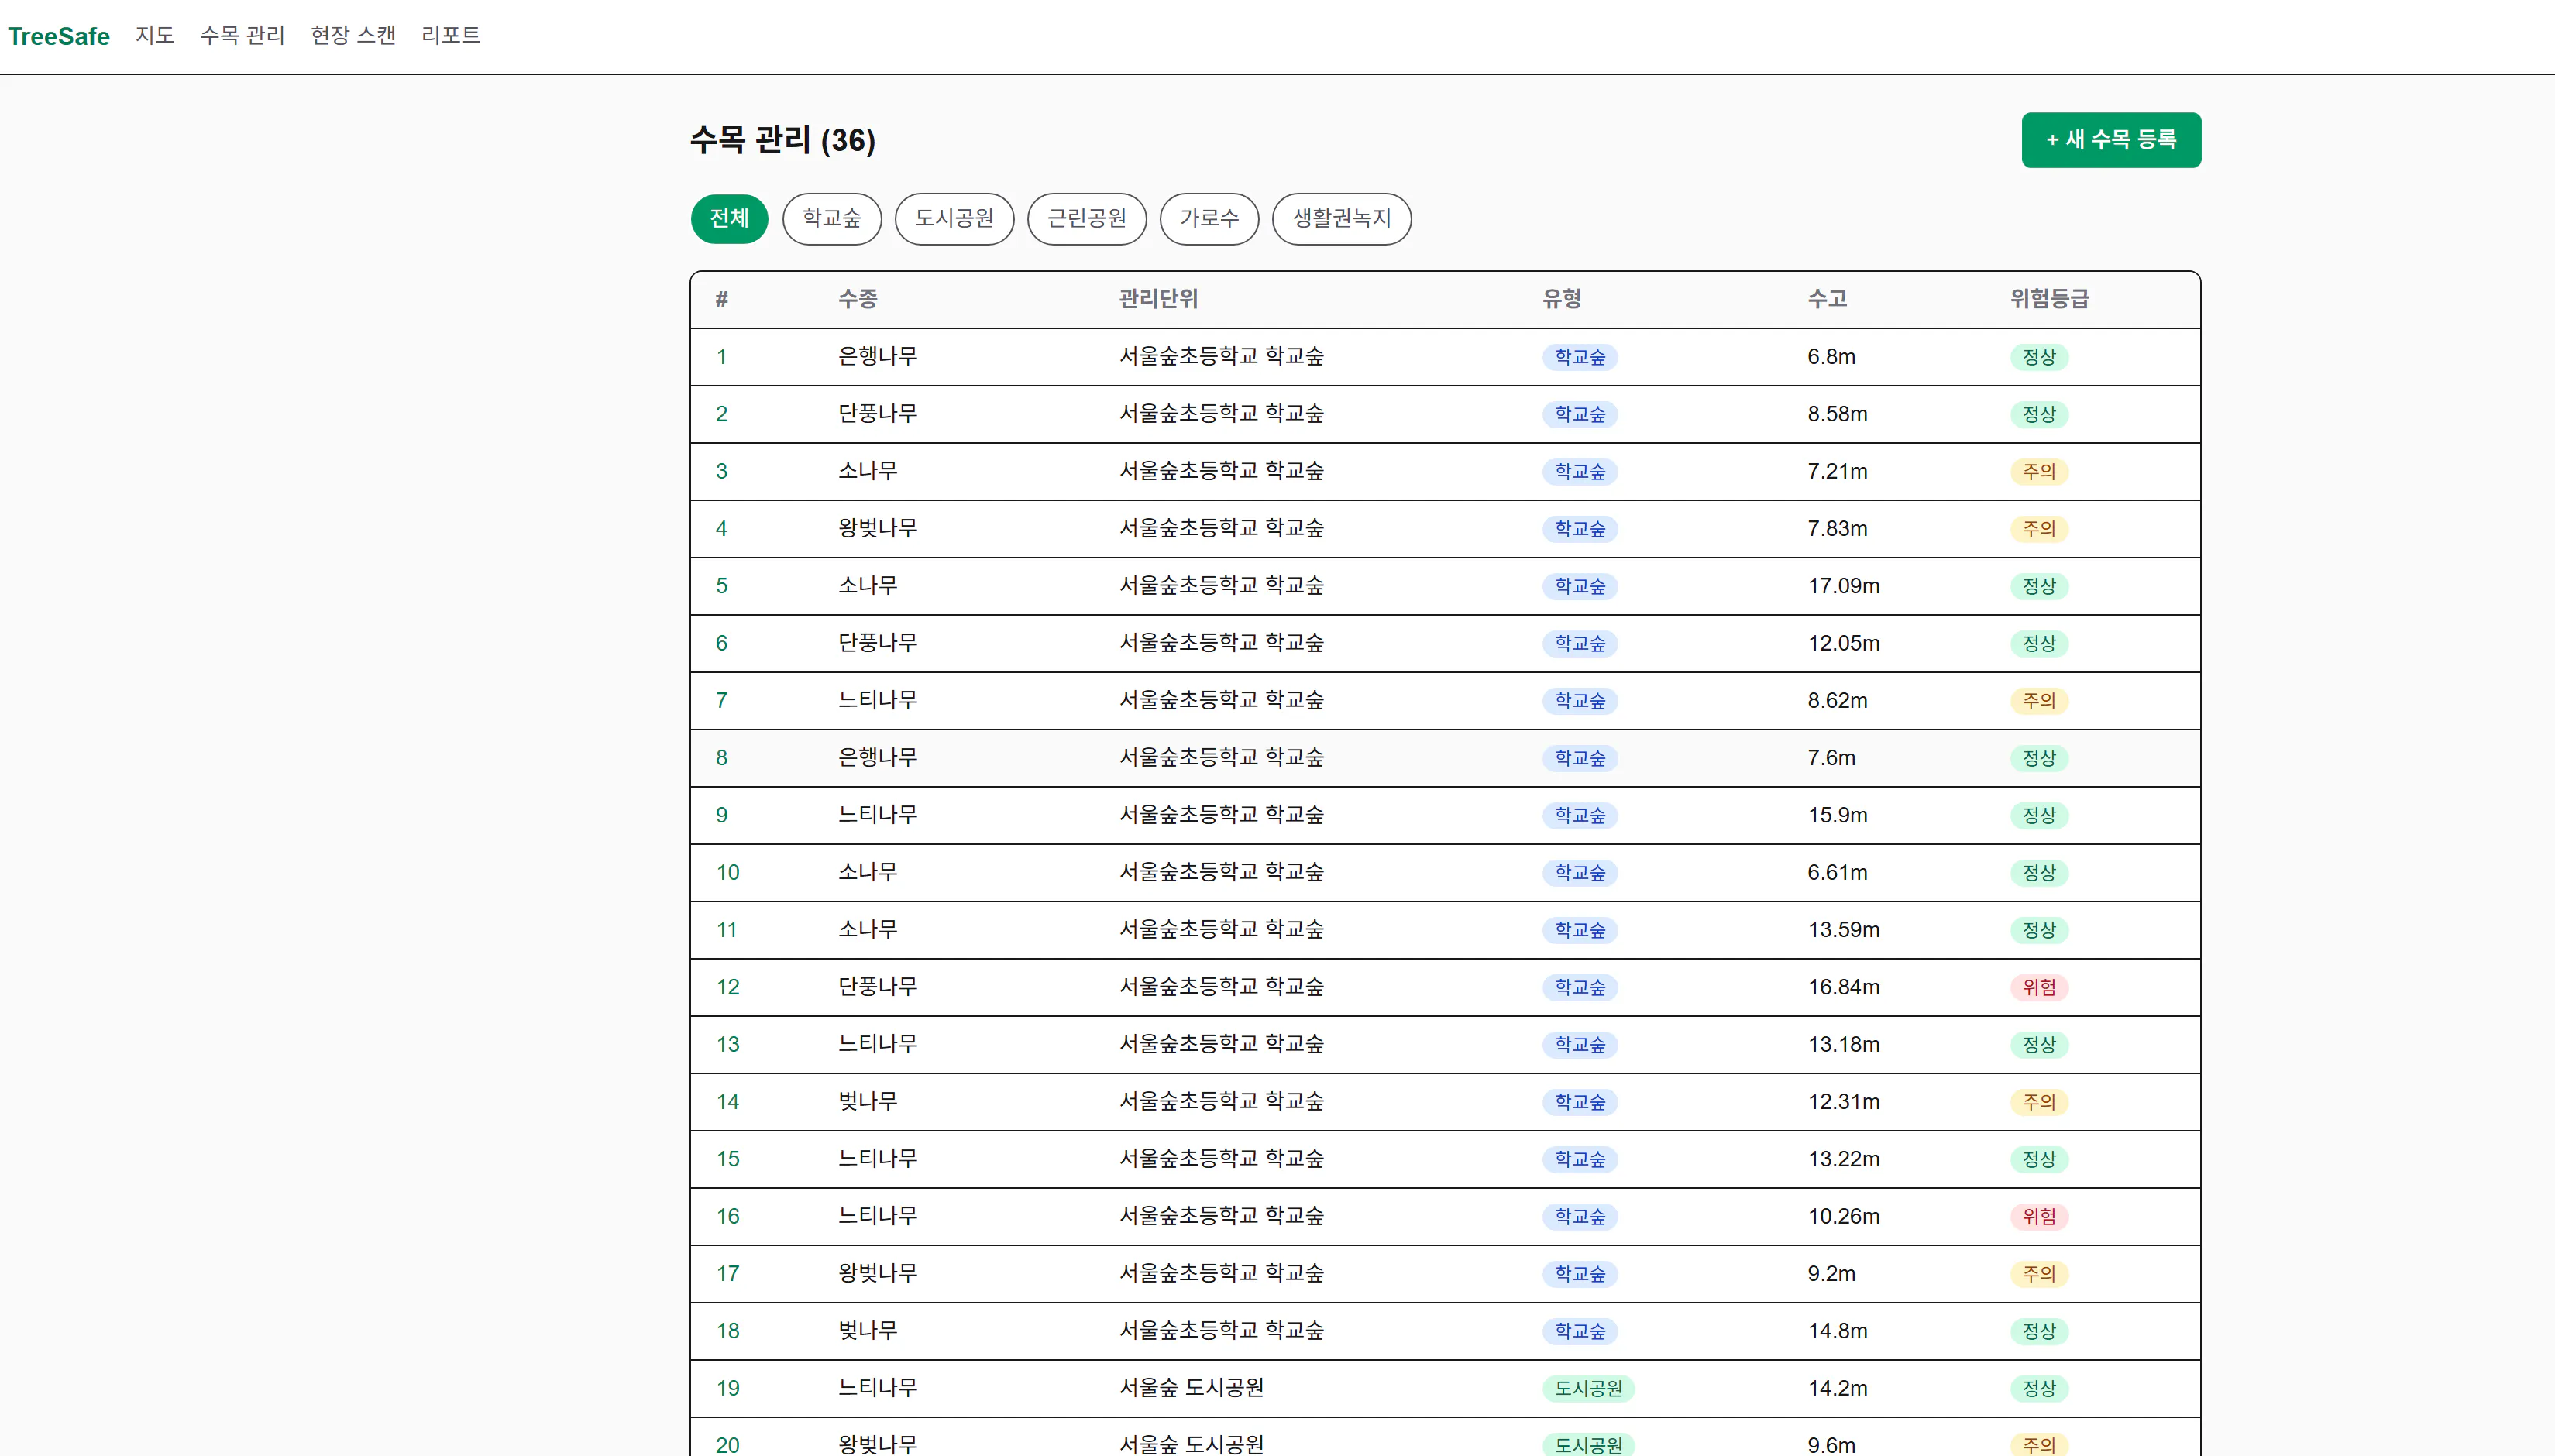Go to the 지도 nav item
Viewport: 2555px width, 1456px height.
[155, 35]
